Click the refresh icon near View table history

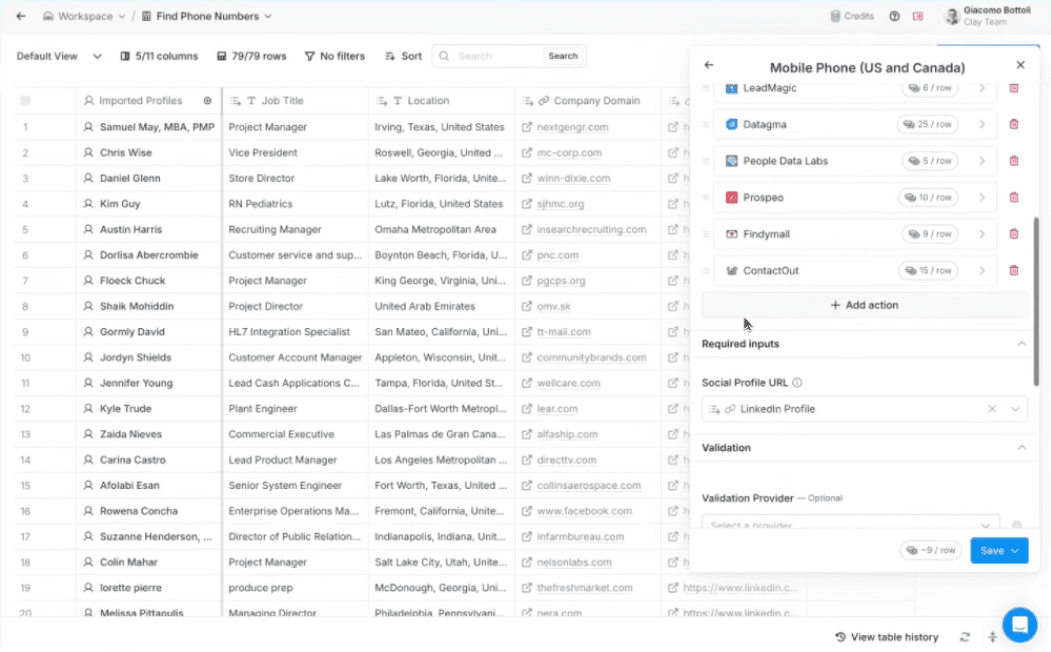[x=964, y=637]
